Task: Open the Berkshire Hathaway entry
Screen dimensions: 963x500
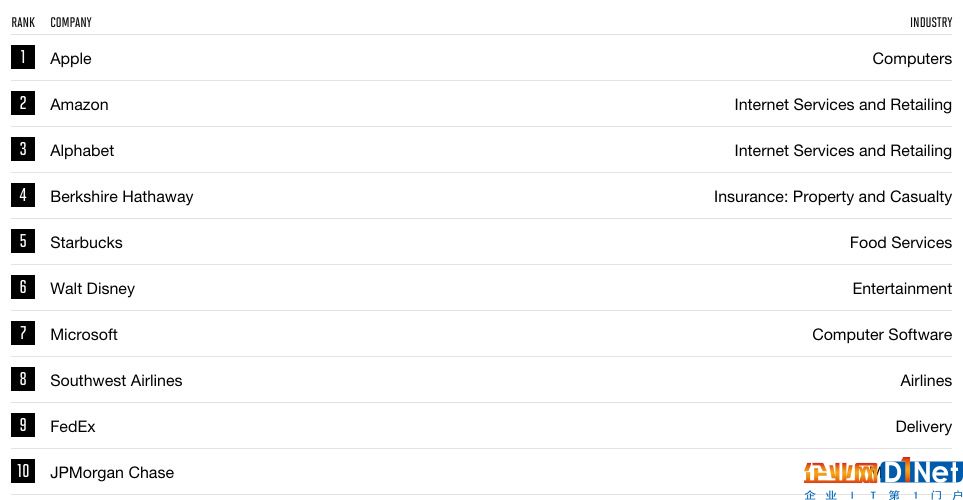Action: coord(122,197)
